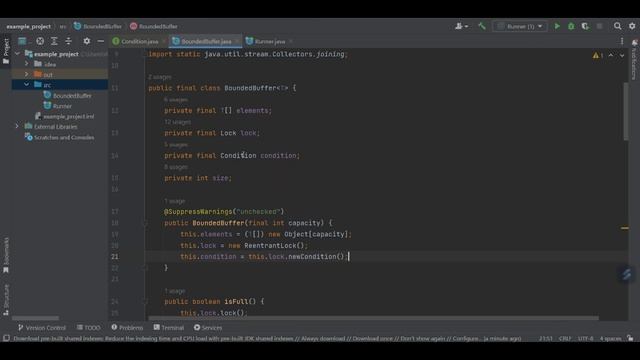Click the read-only lock icon in status bar
The width and height of the screenshot is (640, 360).
click(631, 338)
